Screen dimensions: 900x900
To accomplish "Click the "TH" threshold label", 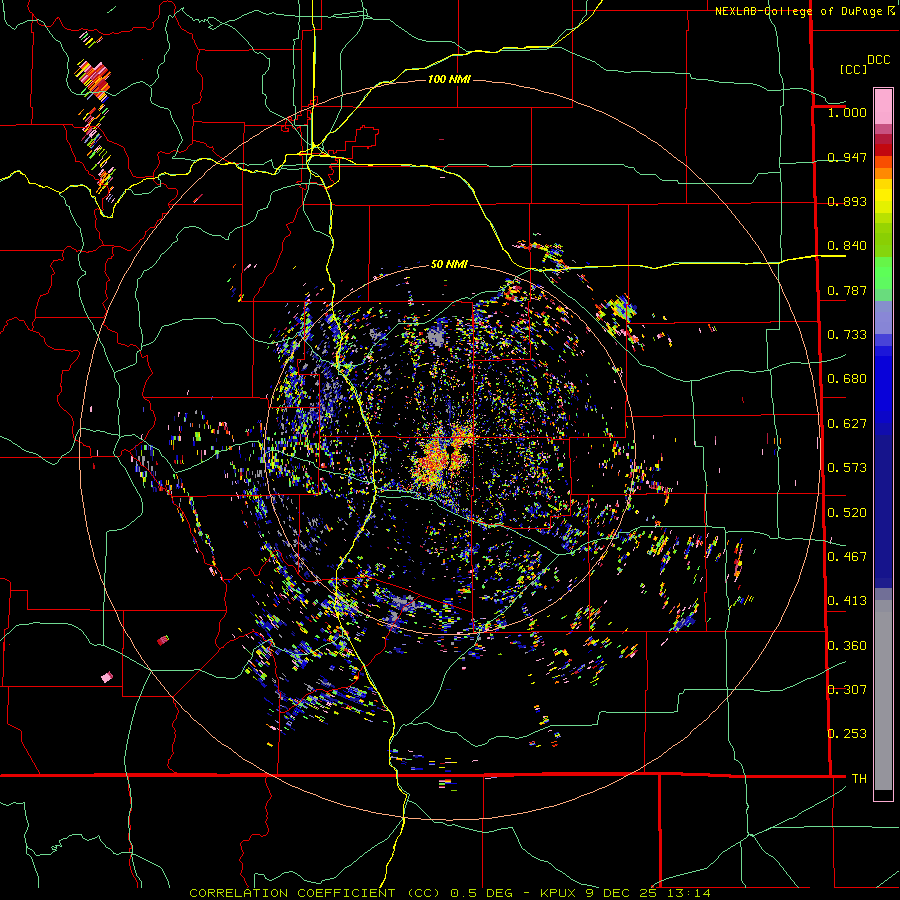I will pos(859,779).
